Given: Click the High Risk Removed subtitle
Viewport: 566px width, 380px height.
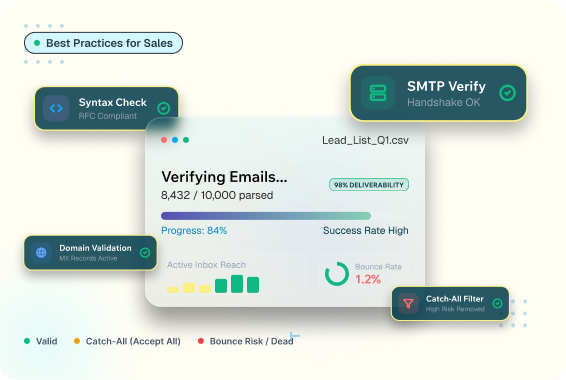Looking at the screenshot, I should click(x=455, y=309).
